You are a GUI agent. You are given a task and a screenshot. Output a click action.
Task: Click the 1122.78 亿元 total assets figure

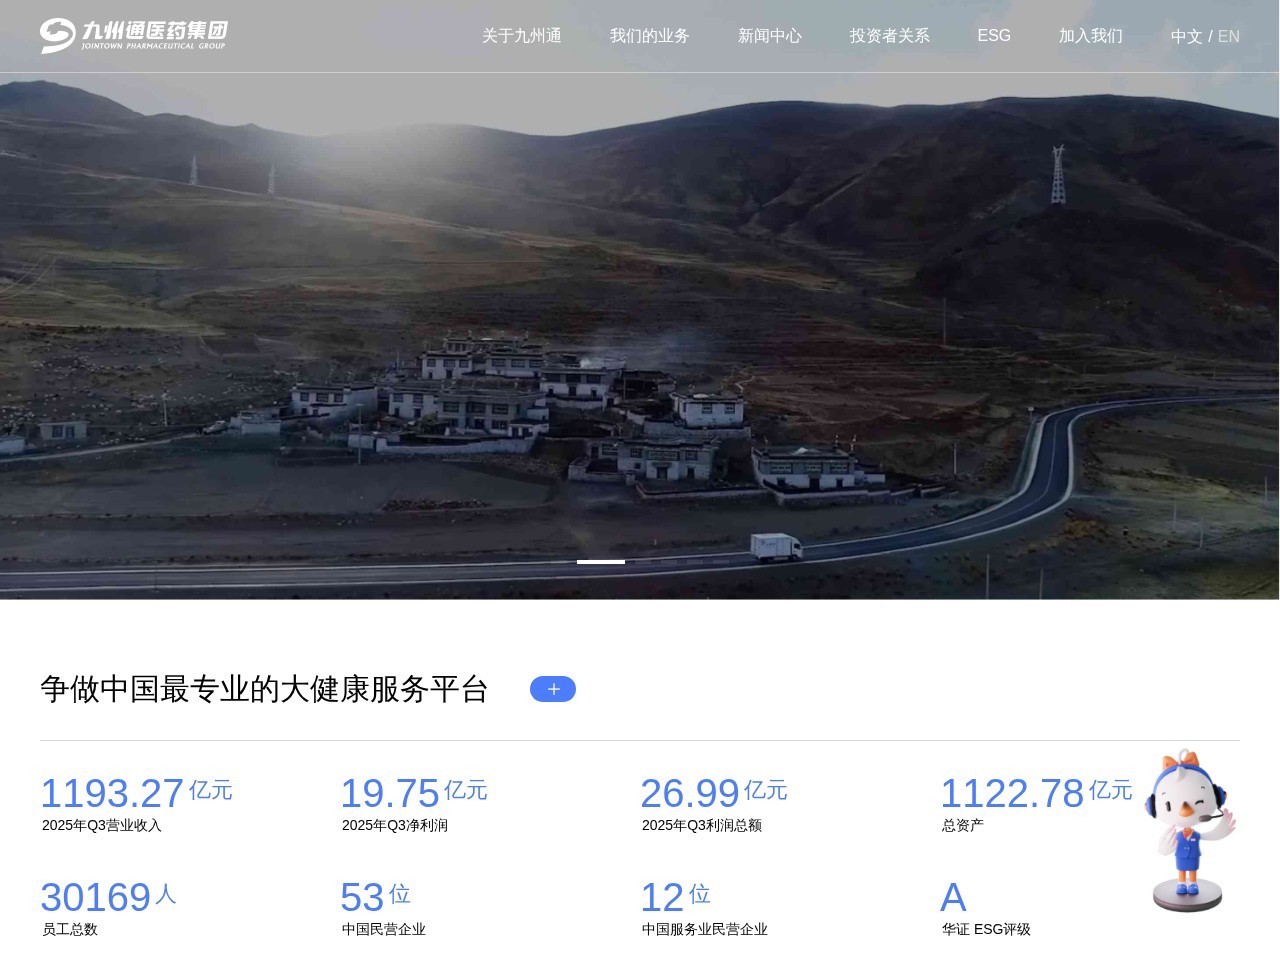click(1012, 794)
